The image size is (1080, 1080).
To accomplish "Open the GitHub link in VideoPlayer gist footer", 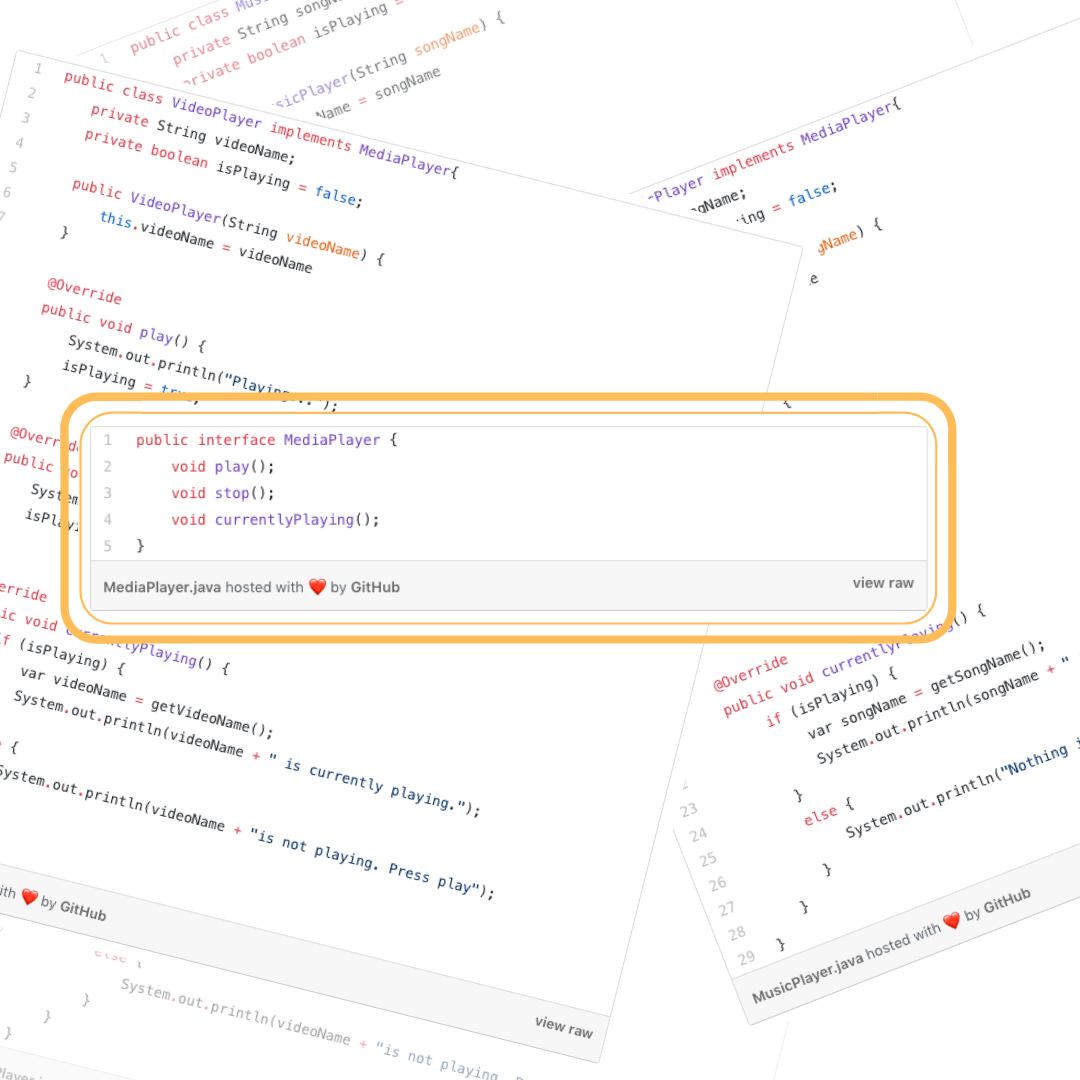I will [x=83, y=911].
